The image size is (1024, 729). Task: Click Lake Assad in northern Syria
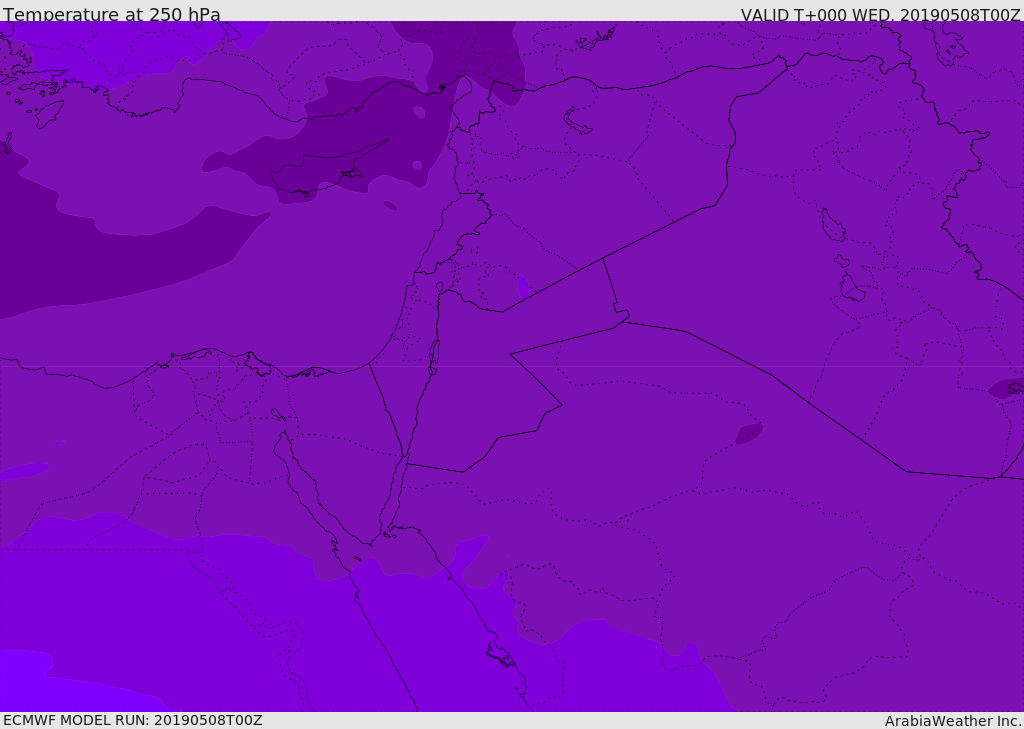click(x=578, y=121)
